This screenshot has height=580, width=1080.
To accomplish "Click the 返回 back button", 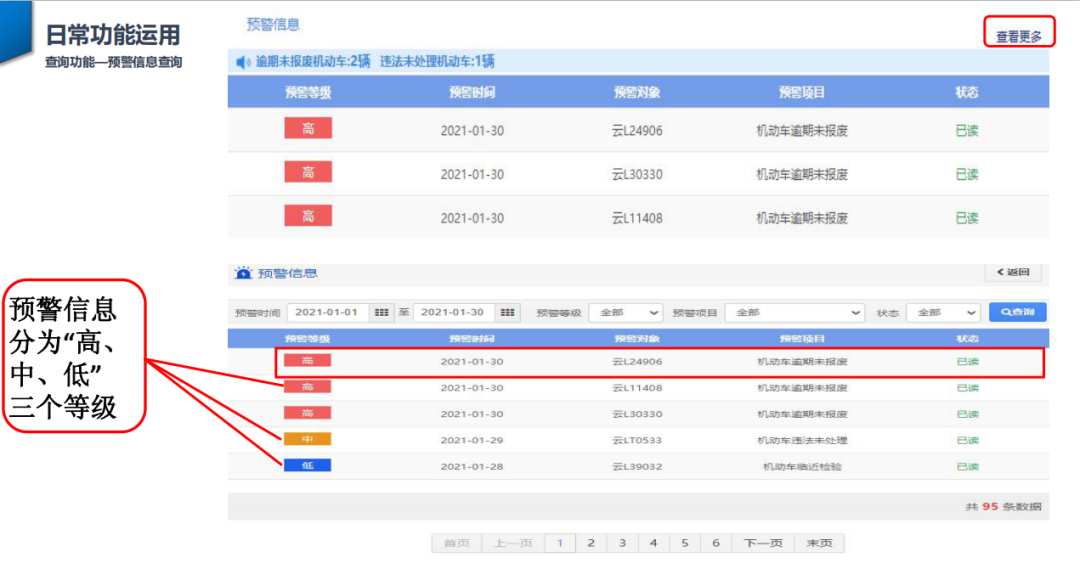I will pos(1013,273).
